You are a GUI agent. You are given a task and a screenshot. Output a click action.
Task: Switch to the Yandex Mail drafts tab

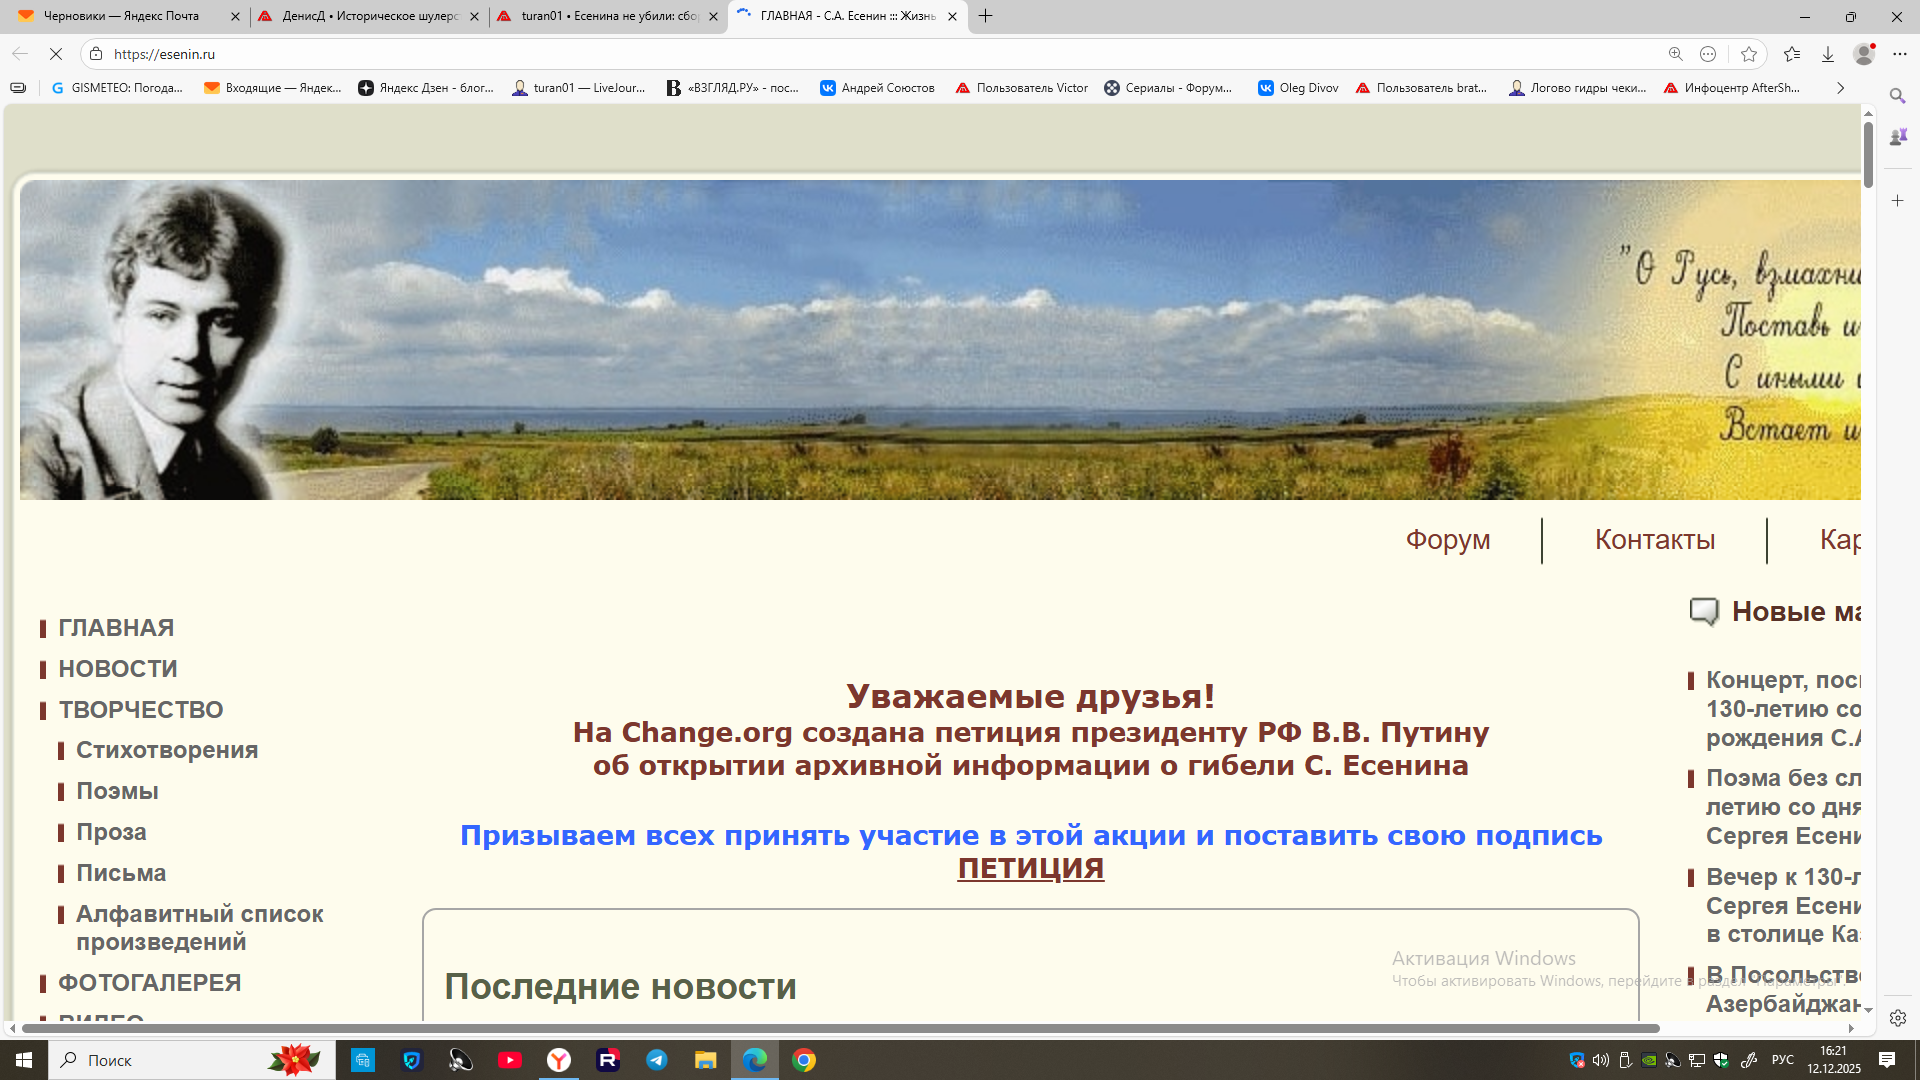[120, 16]
